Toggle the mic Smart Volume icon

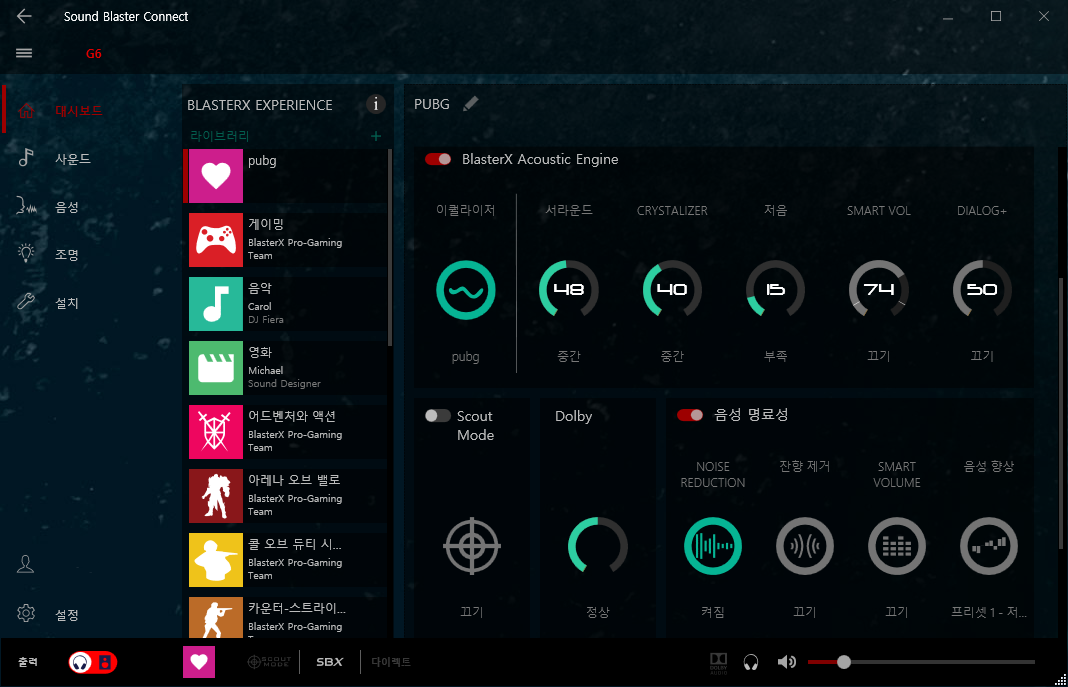896,546
